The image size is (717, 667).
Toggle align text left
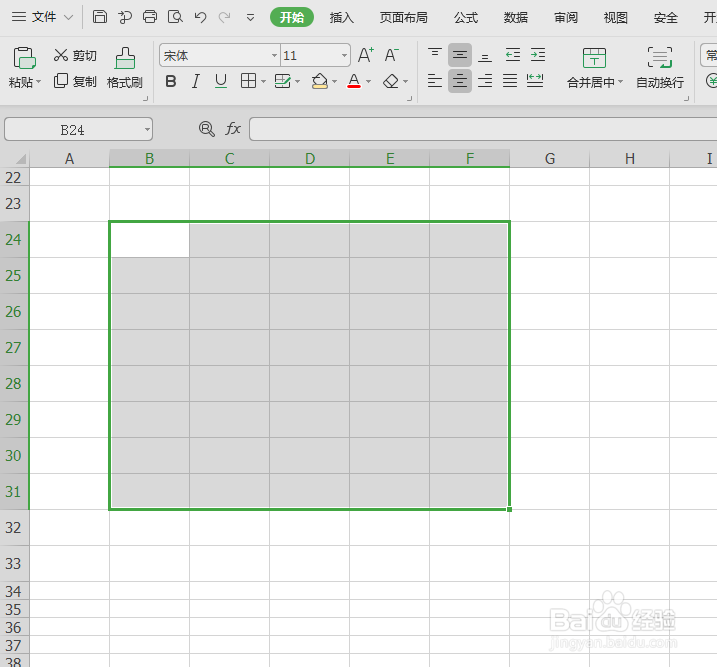coord(434,81)
